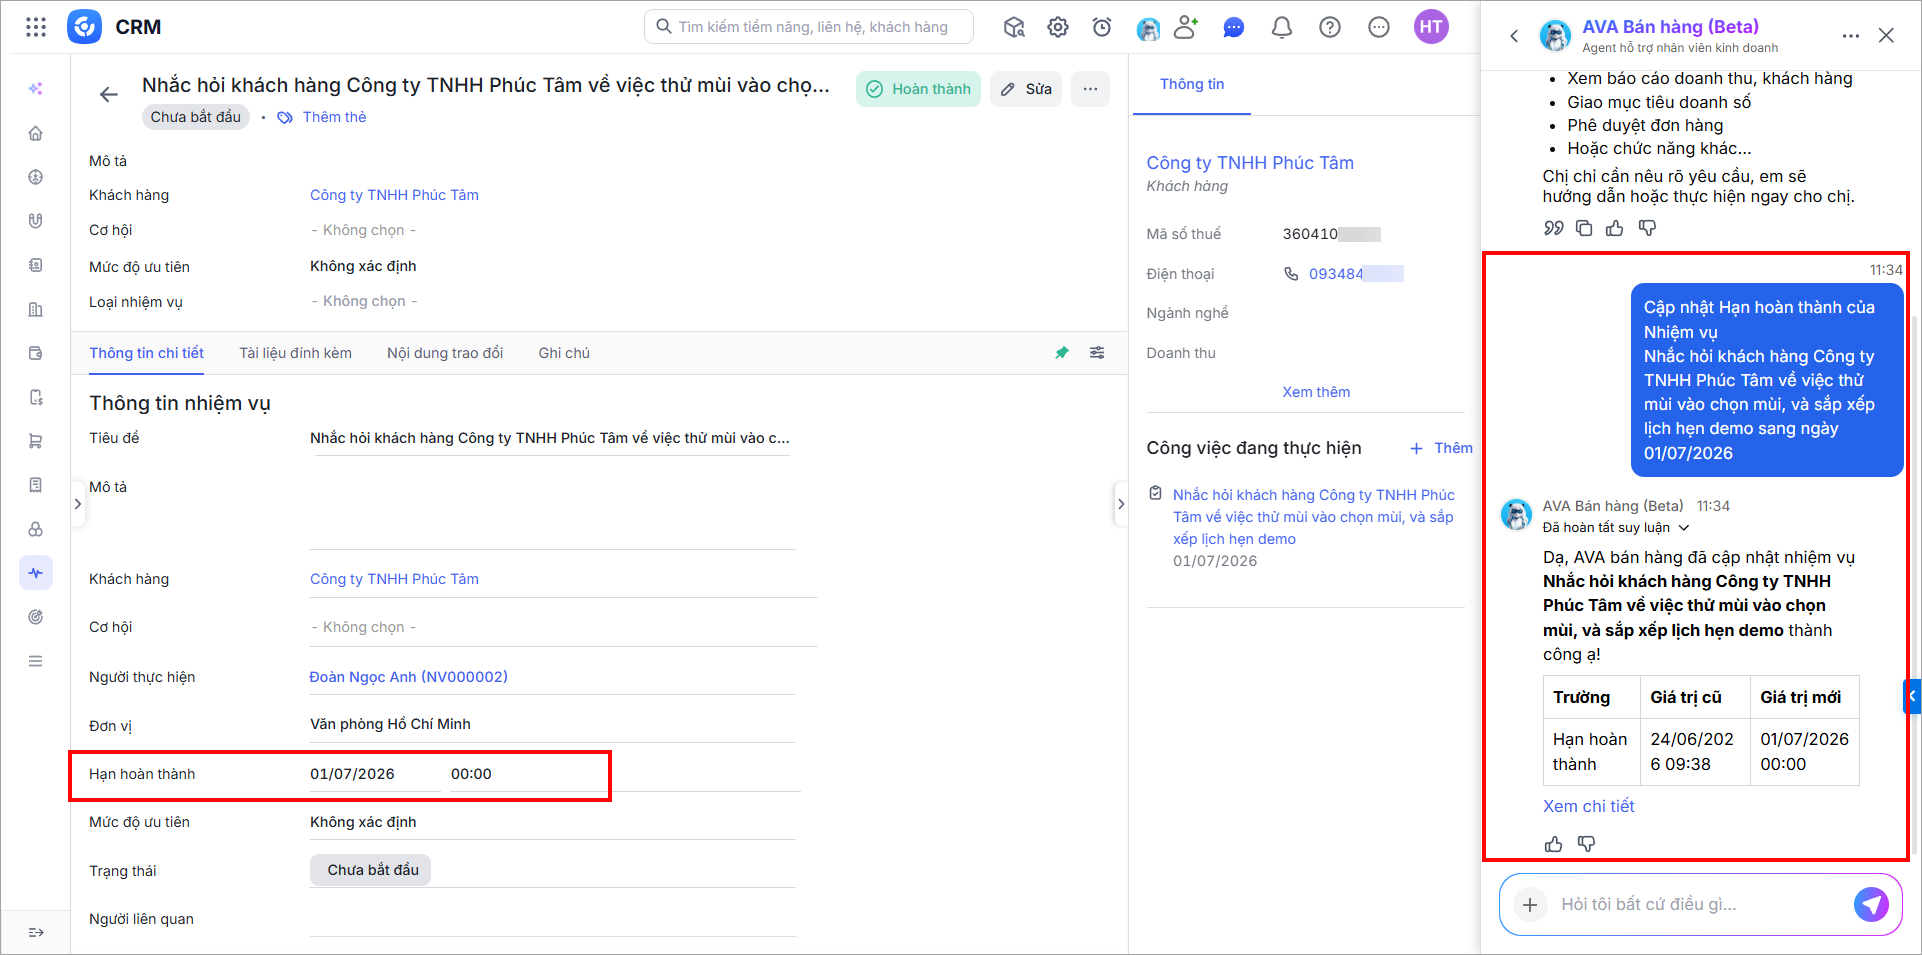Expand the left sidebar arrow at bottom

coord(36,932)
